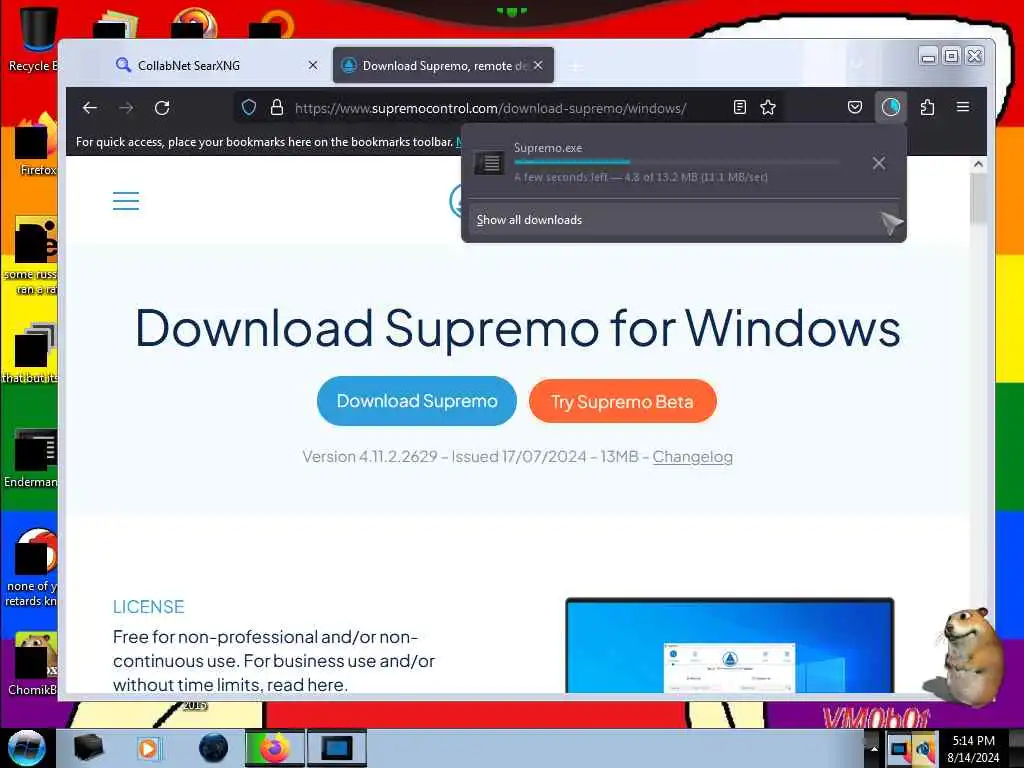This screenshot has height=768, width=1024.
Task: Open the Changelog link
Action: pos(692,456)
